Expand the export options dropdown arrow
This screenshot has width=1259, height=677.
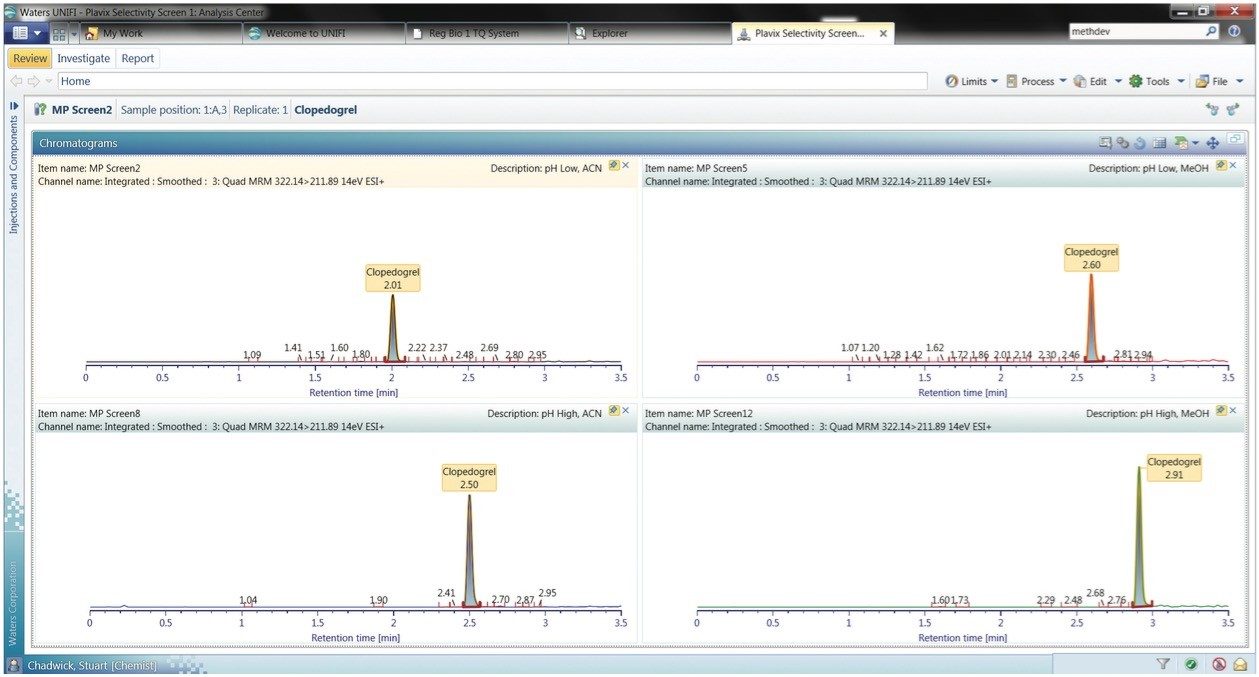coord(1194,144)
